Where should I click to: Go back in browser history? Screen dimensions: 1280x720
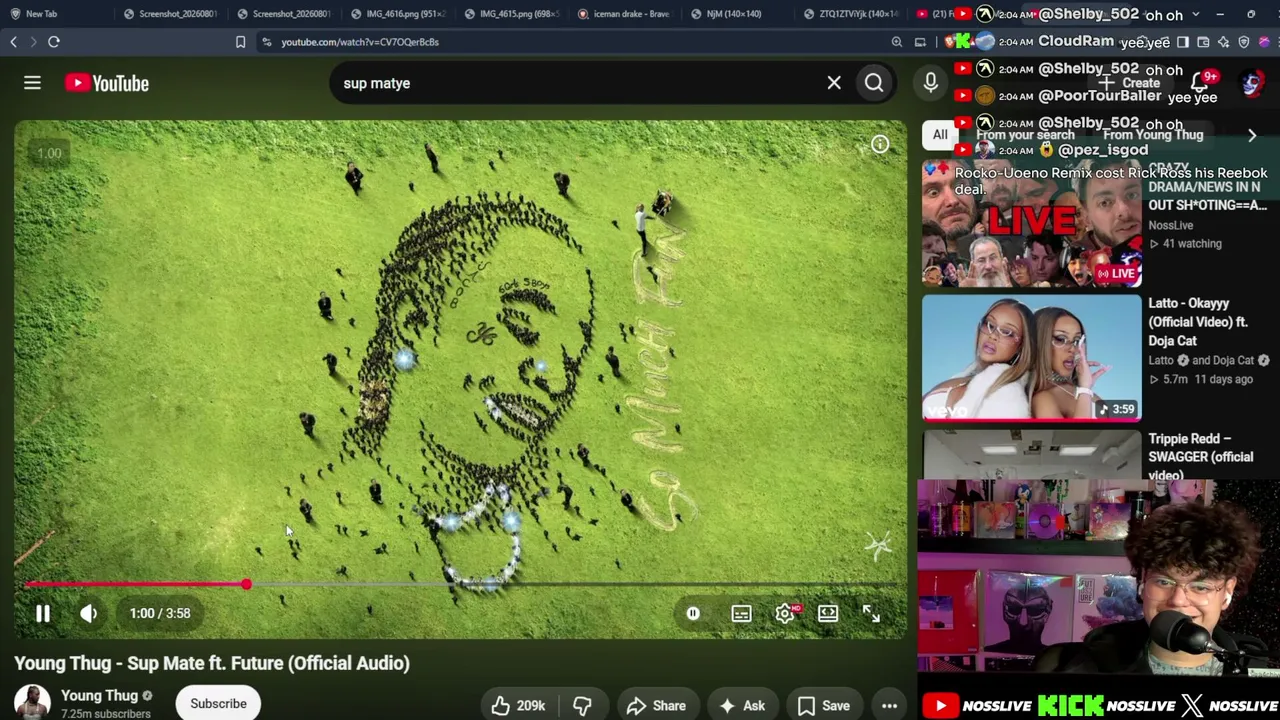[13, 42]
